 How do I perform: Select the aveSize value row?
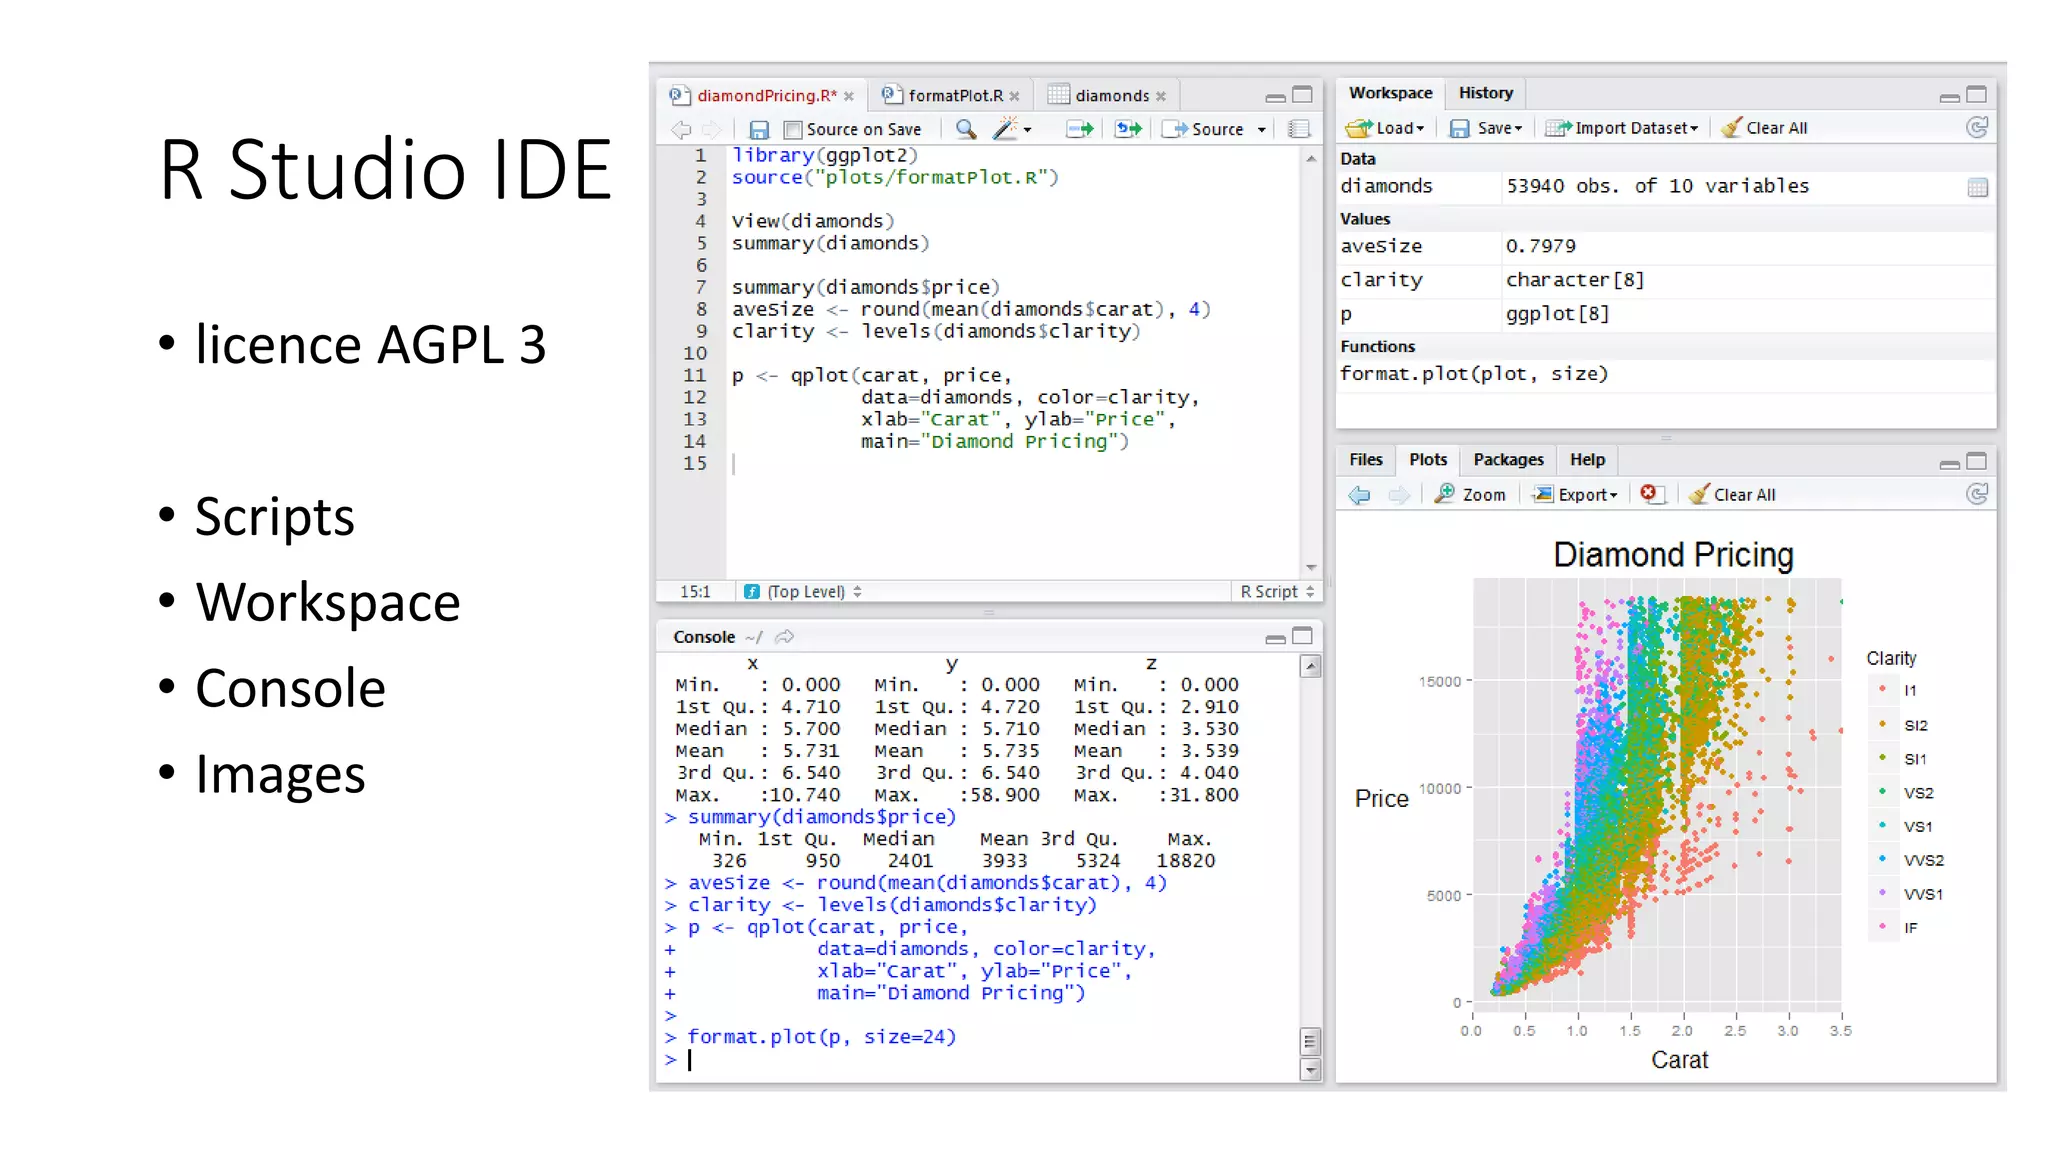click(x=1665, y=247)
